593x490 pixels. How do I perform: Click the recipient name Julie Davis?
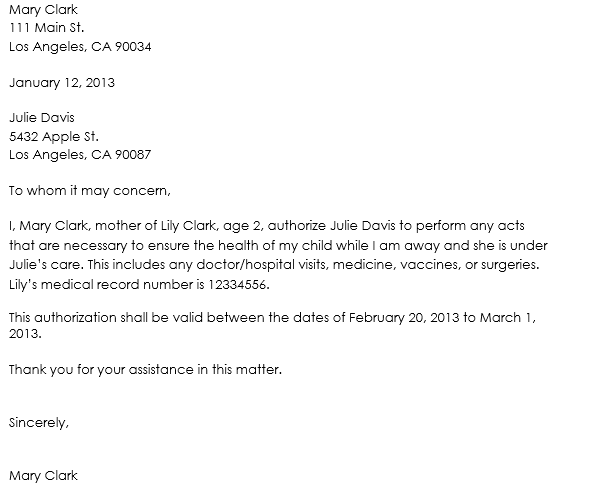point(42,118)
